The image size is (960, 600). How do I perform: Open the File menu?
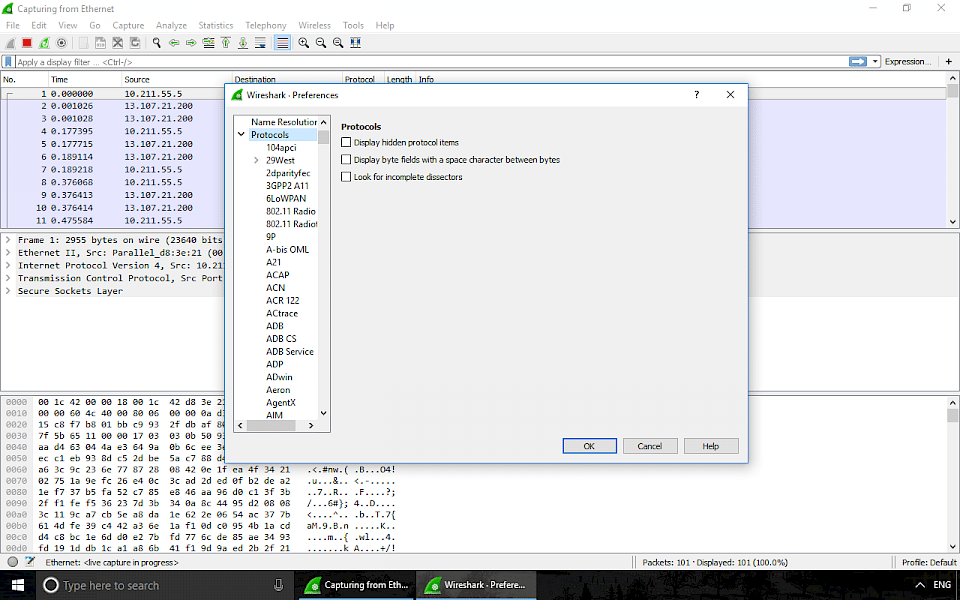13,25
